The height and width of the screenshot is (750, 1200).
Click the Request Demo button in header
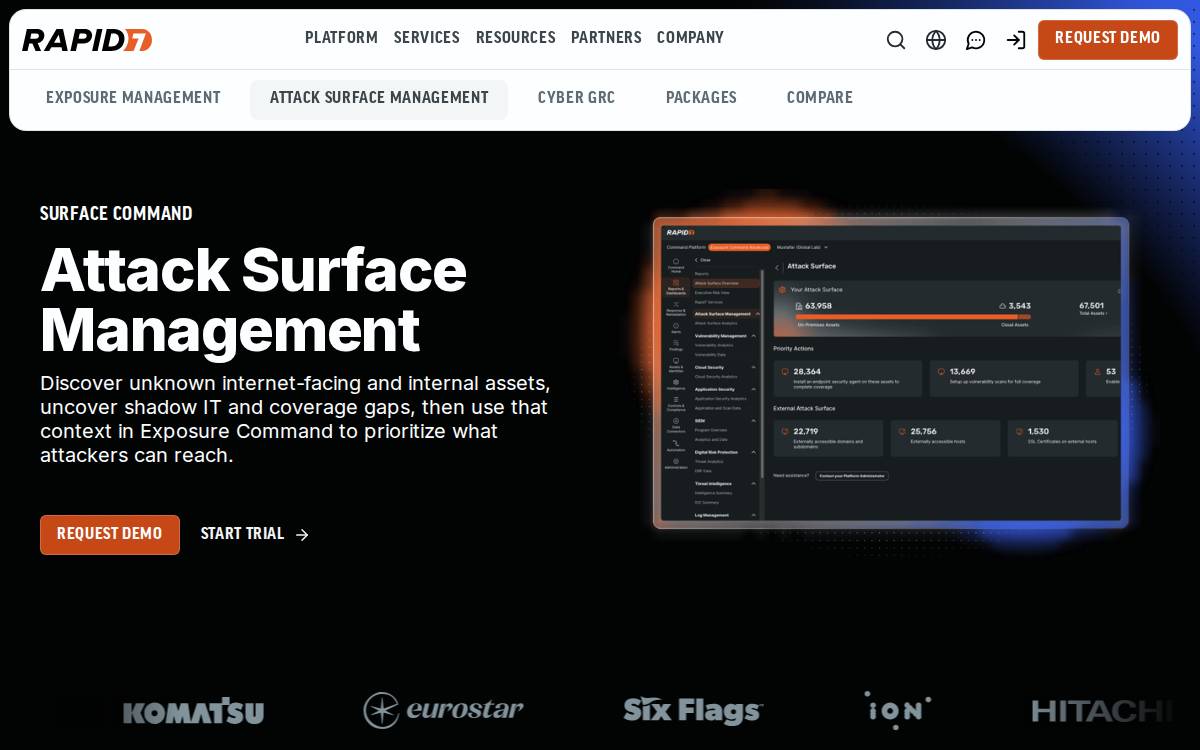pos(1108,40)
